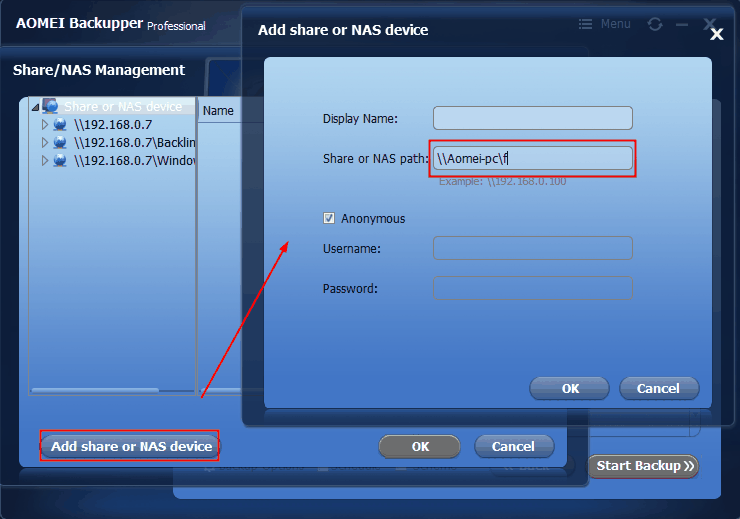Collapse the Share or NAS device tree root
This screenshot has width=740, height=519.
point(35,108)
